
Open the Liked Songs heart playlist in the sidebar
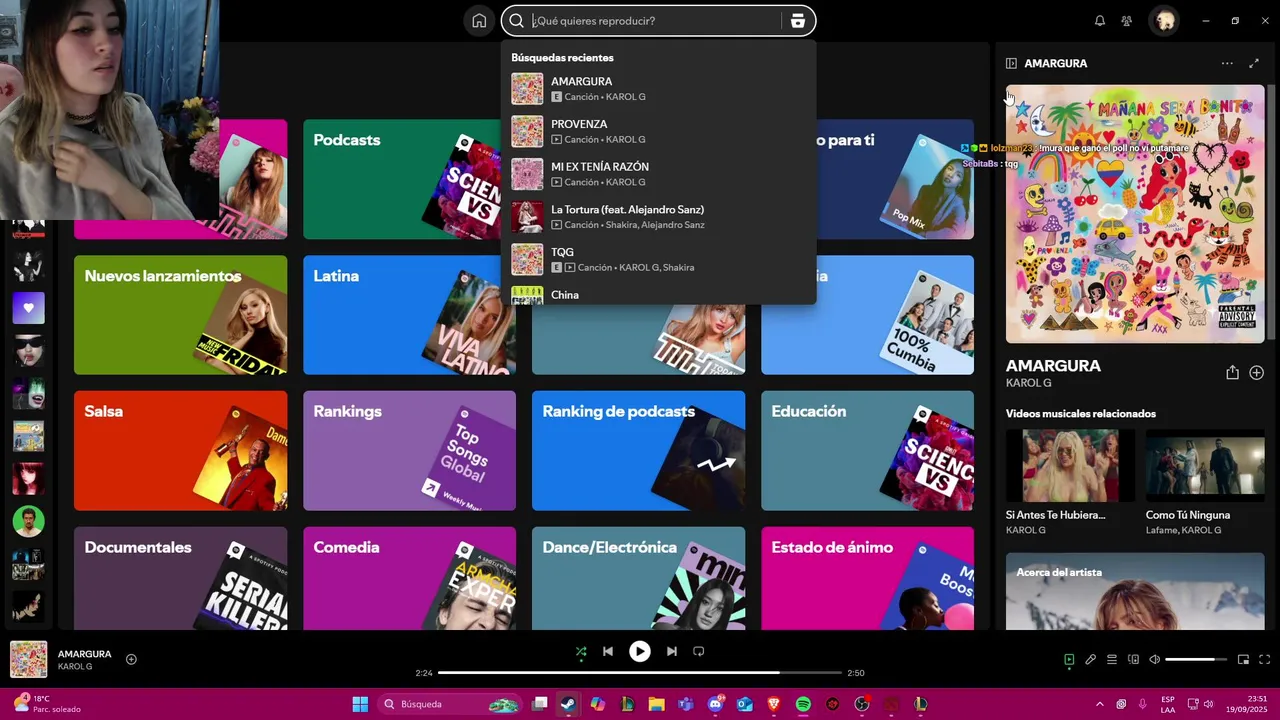tap(28, 308)
